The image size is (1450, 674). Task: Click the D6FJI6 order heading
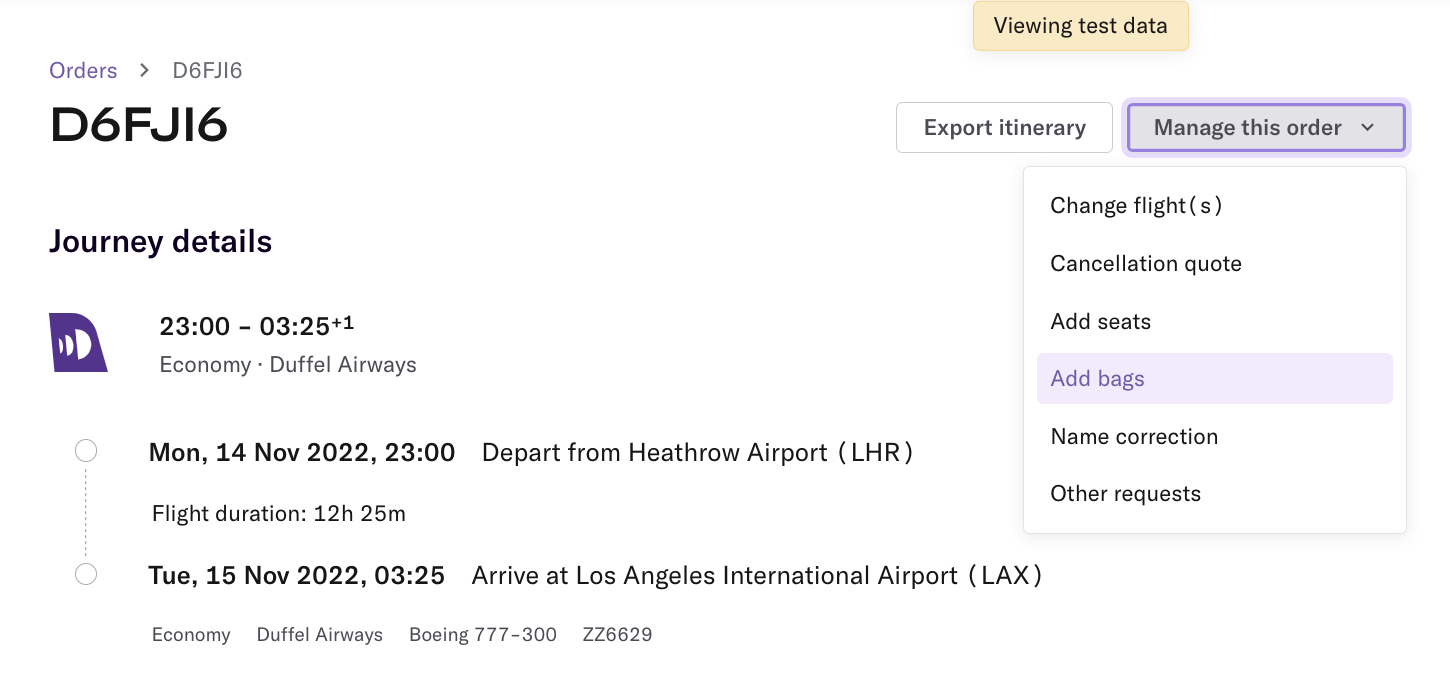click(139, 126)
